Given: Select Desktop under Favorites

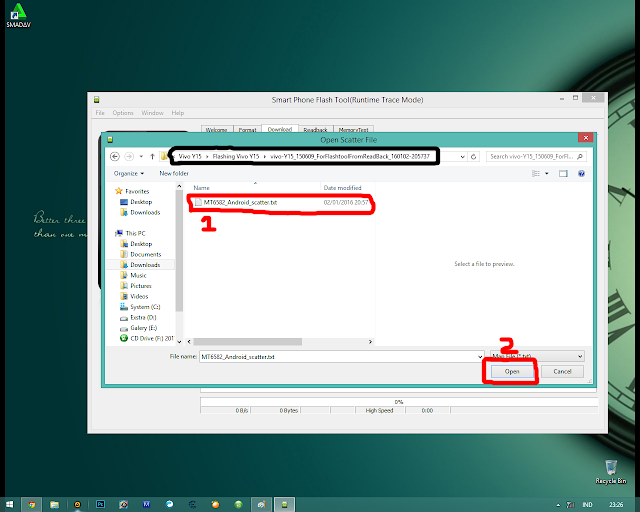Looking at the screenshot, I should point(141,202).
